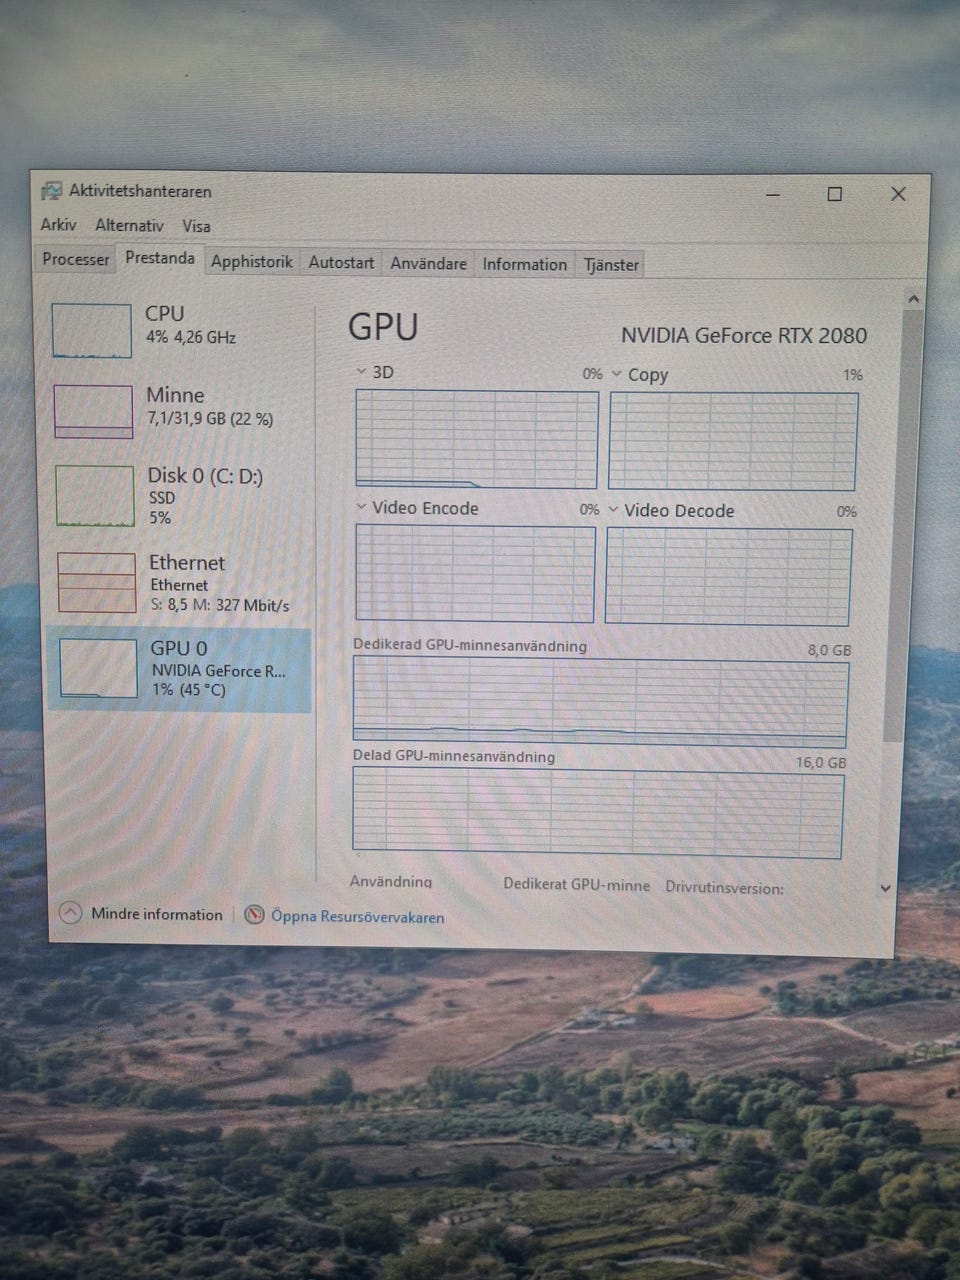The height and width of the screenshot is (1280, 960).
Task: Click the 7,1/31,9 GB (22 %) memory value
Action: click(x=210, y=419)
